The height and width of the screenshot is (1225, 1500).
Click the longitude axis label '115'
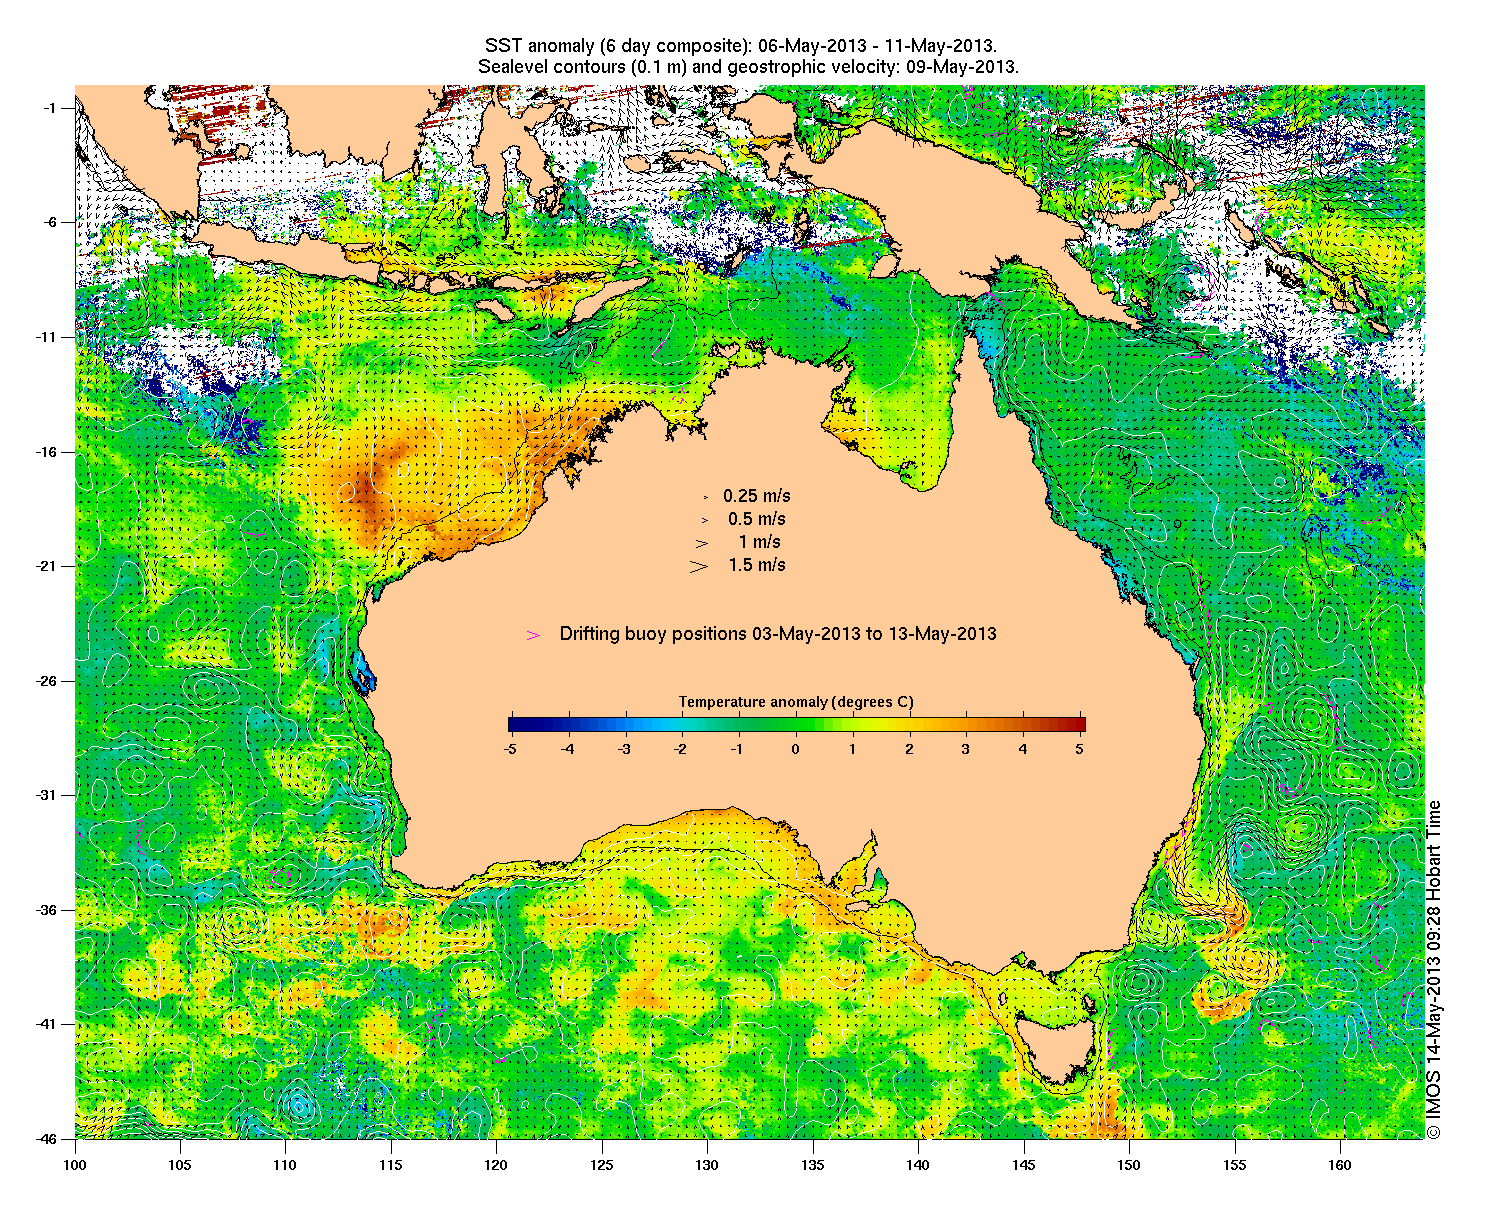[x=391, y=1164]
